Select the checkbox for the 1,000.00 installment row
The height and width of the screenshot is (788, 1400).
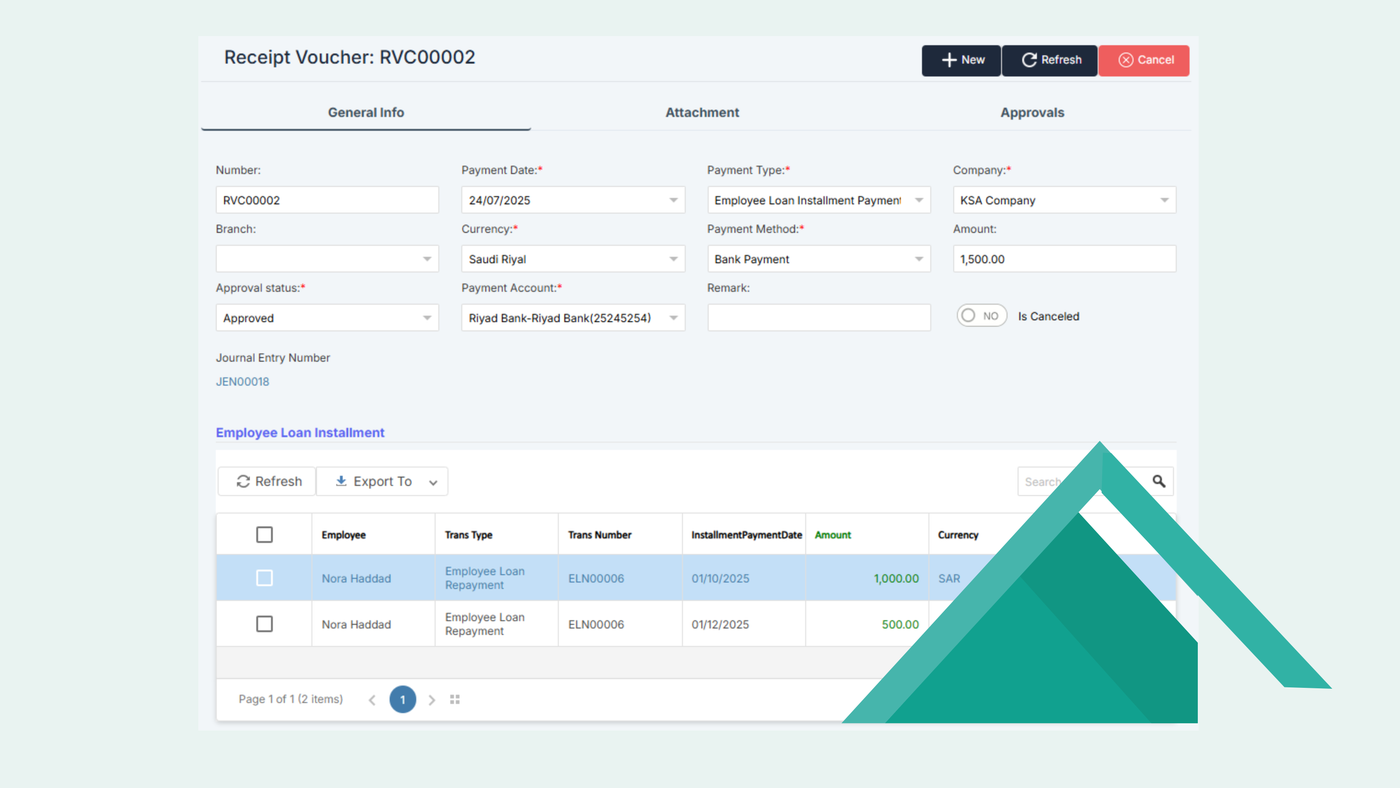point(264,578)
